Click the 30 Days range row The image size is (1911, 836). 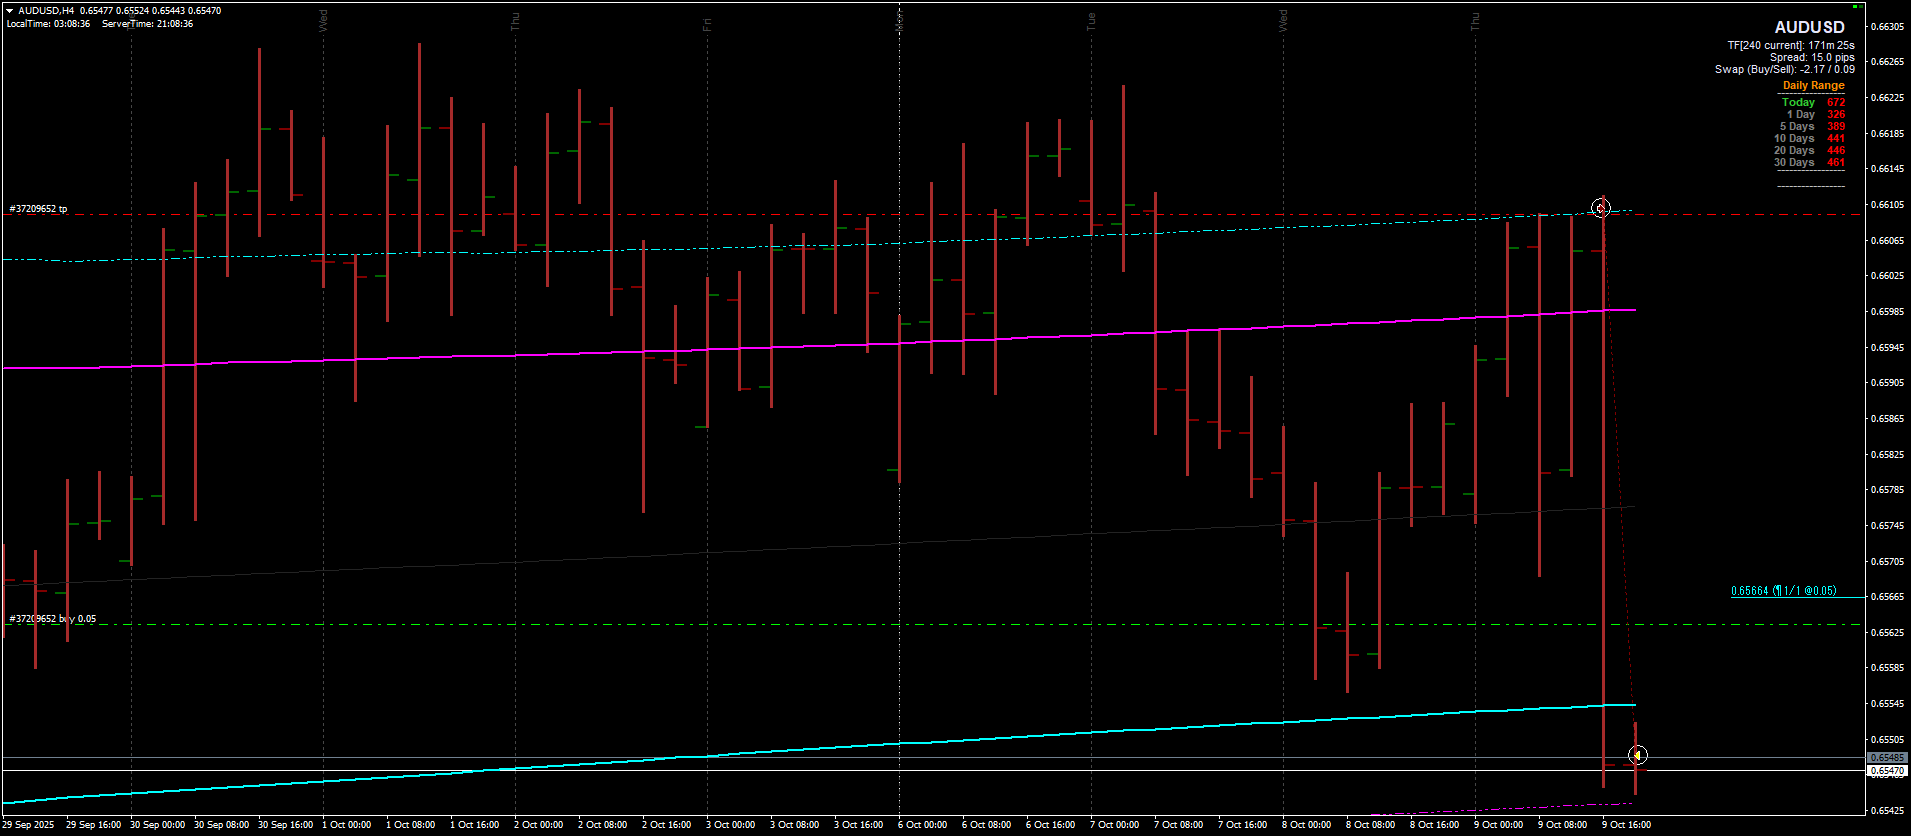pyautogui.click(x=1809, y=162)
